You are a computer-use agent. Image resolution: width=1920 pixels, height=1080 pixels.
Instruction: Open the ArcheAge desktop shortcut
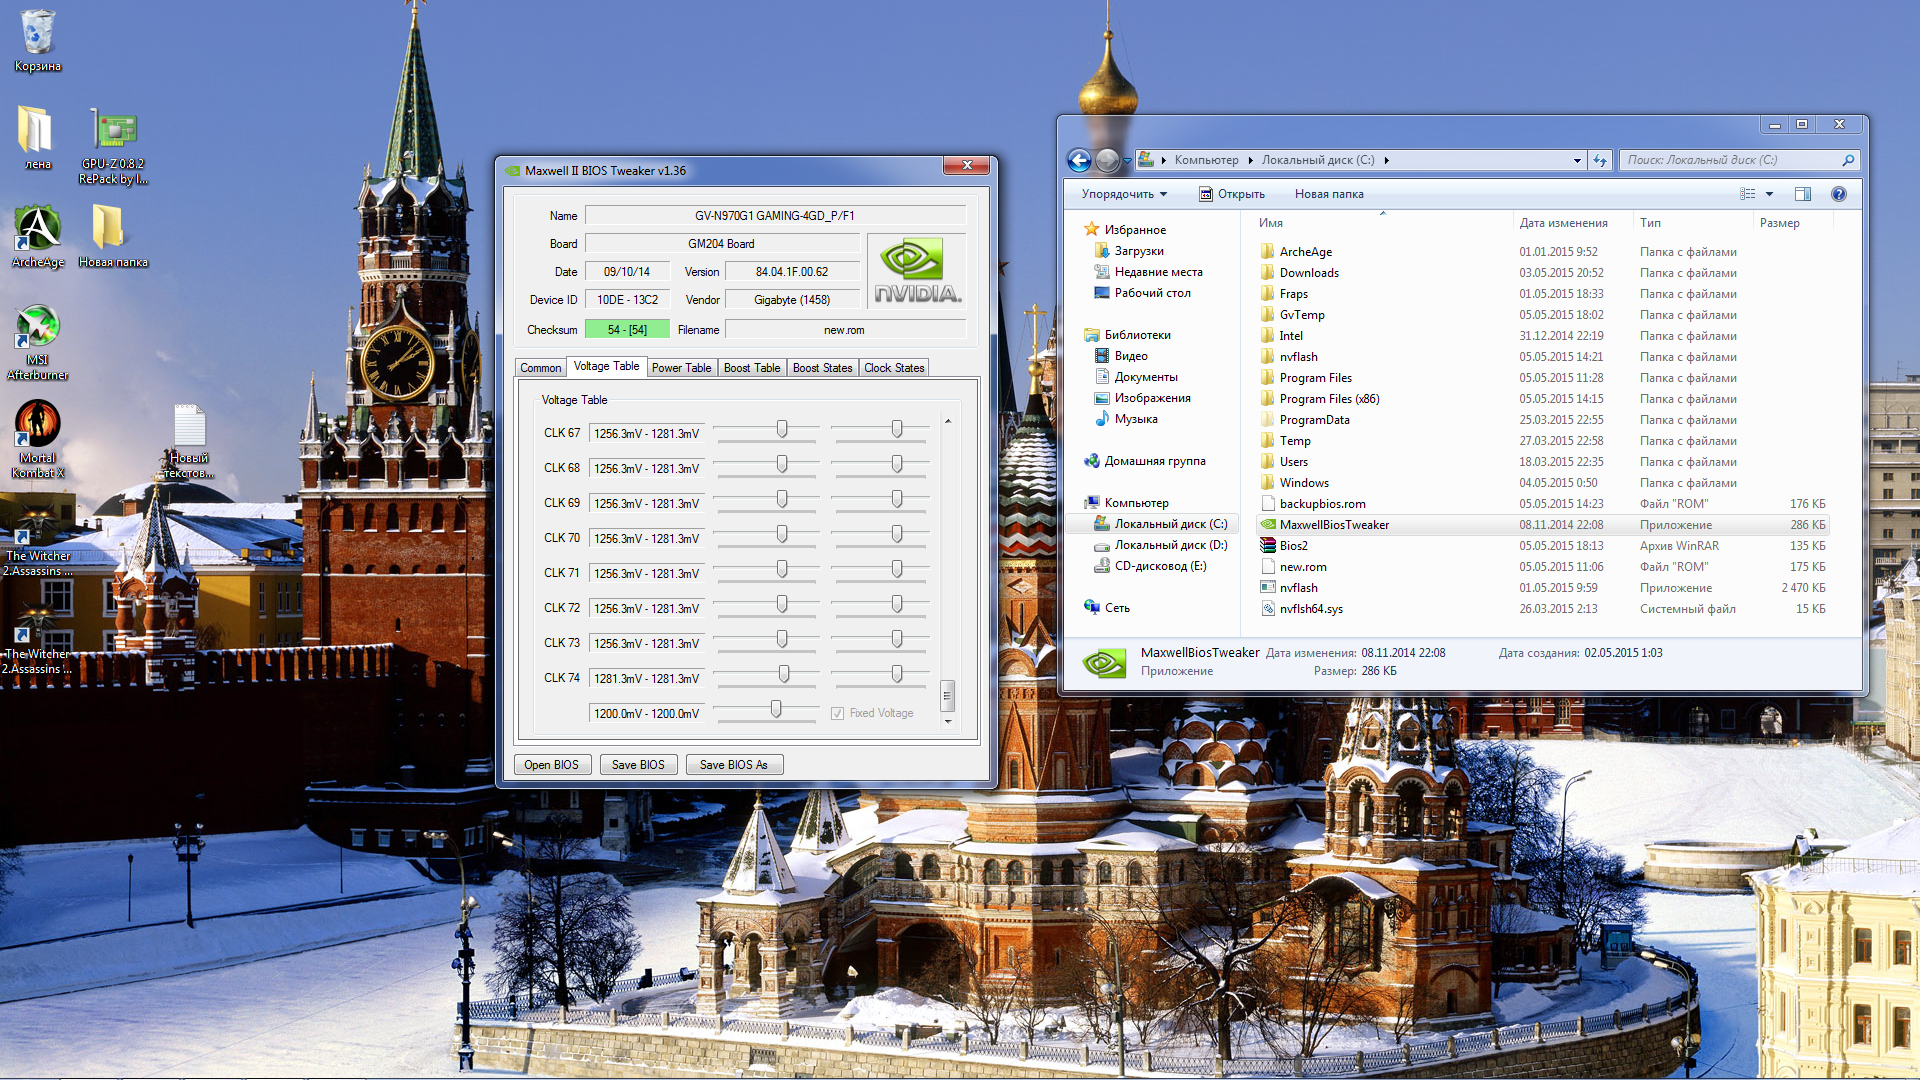tap(37, 231)
